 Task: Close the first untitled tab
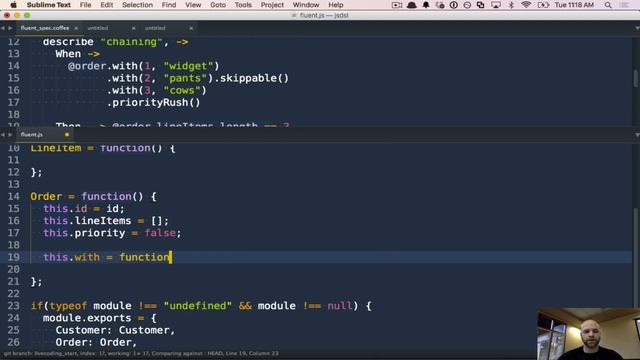[133, 28]
